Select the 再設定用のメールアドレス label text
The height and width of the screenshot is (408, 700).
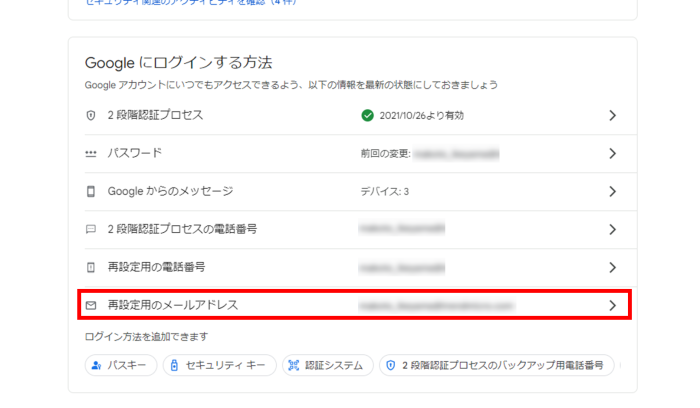[x=173, y=305]
